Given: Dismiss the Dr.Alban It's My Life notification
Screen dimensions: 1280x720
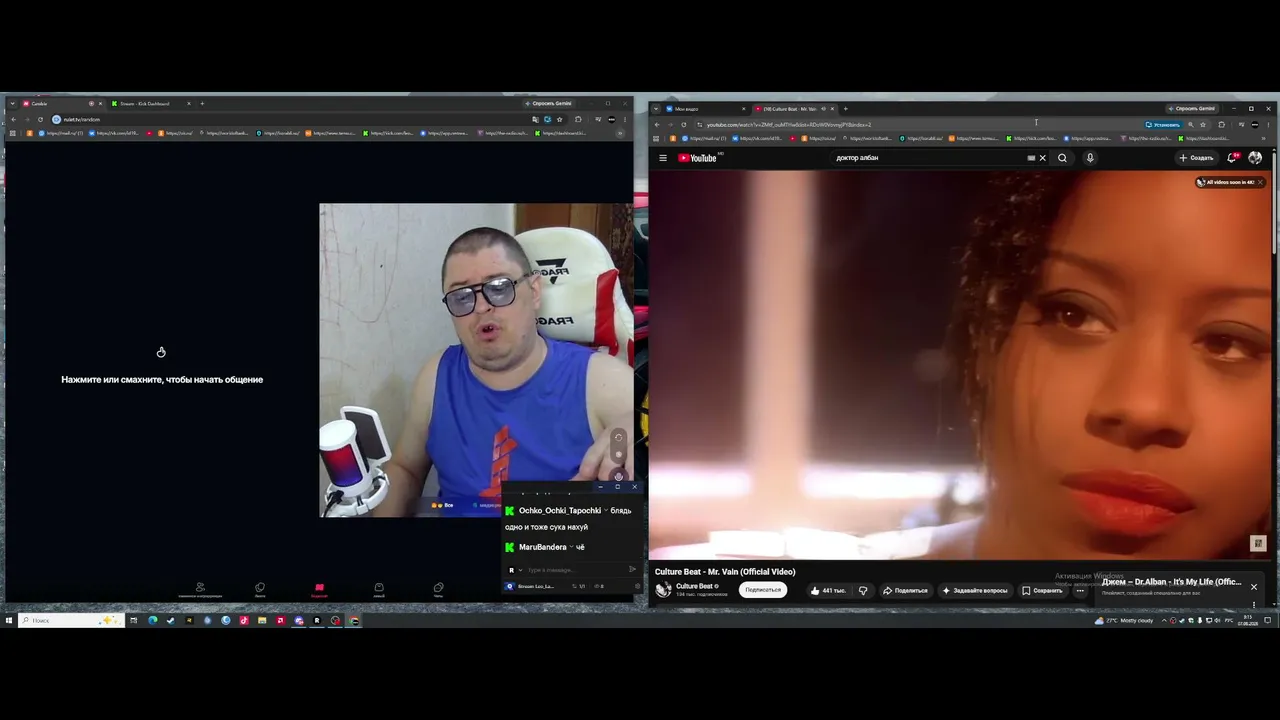Looking at the screenshot, I should click(1253, 587).
